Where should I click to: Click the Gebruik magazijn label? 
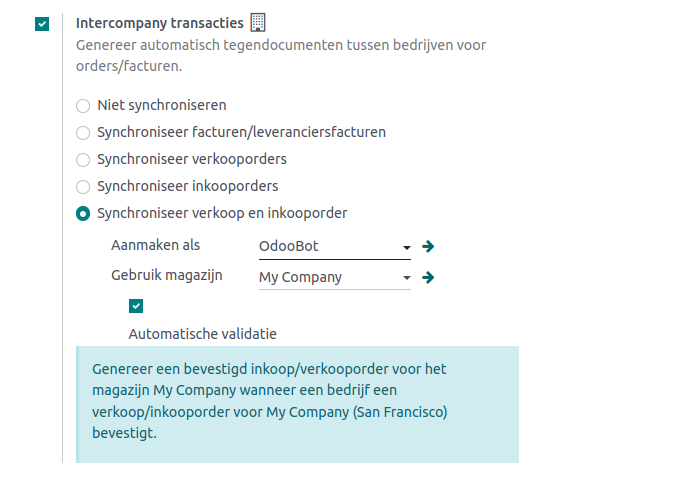(x=166, y=275)
